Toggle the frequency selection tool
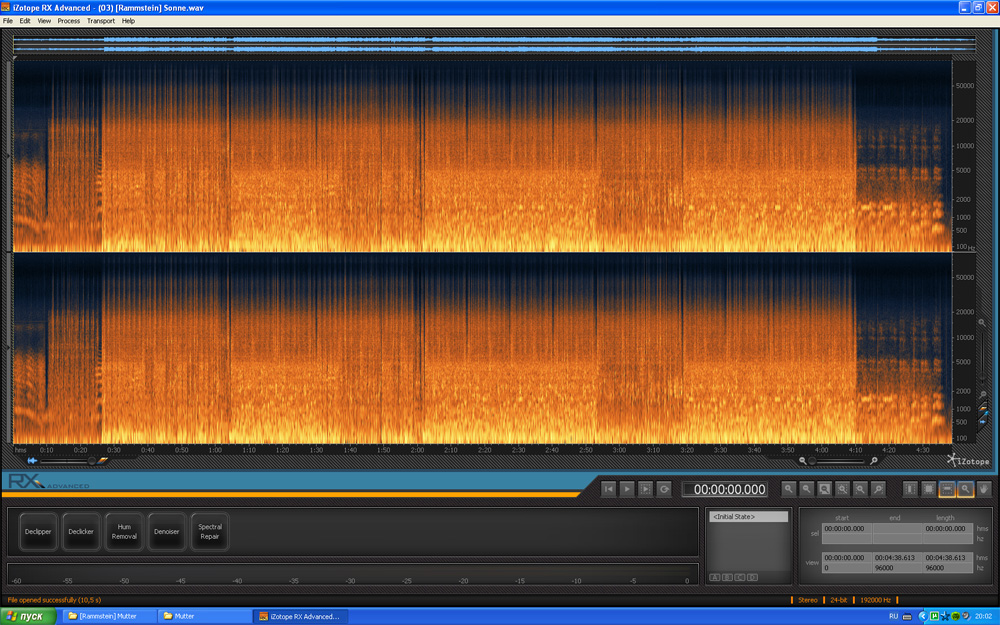The height and width of the screenshot is (625, 1000). (947, 489)
